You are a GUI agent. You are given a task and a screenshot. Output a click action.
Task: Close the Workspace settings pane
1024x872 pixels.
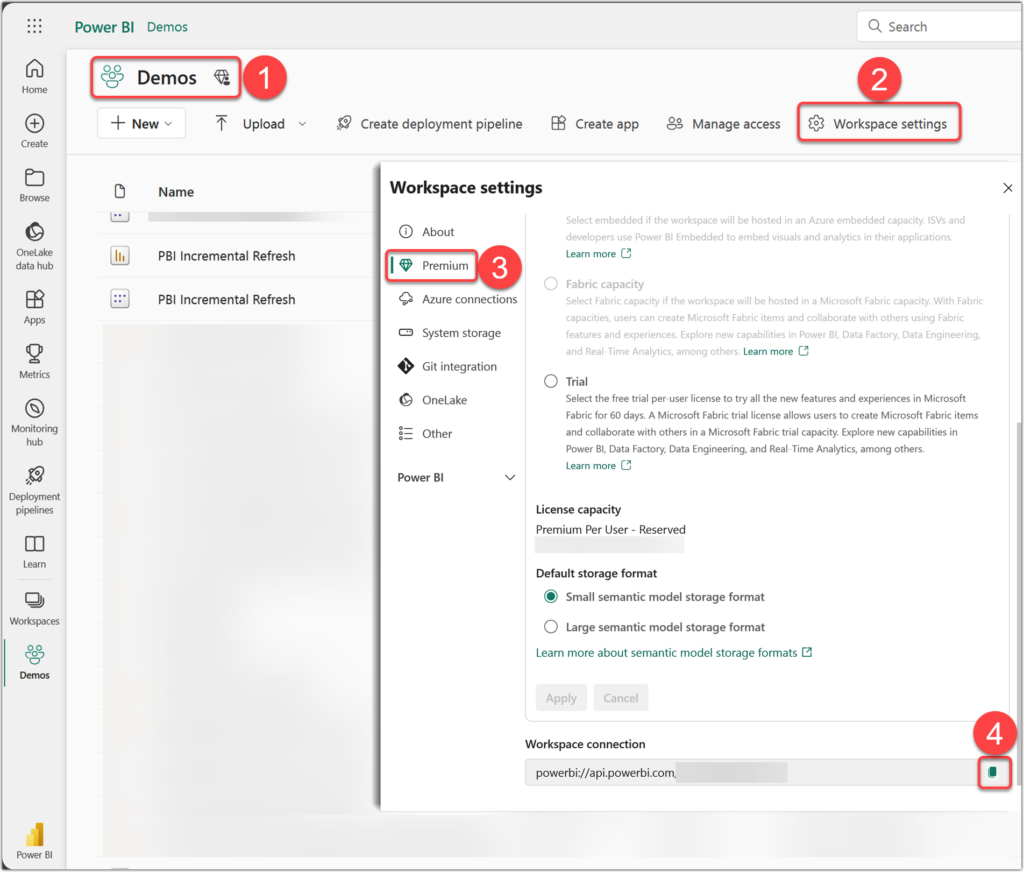1008,188
